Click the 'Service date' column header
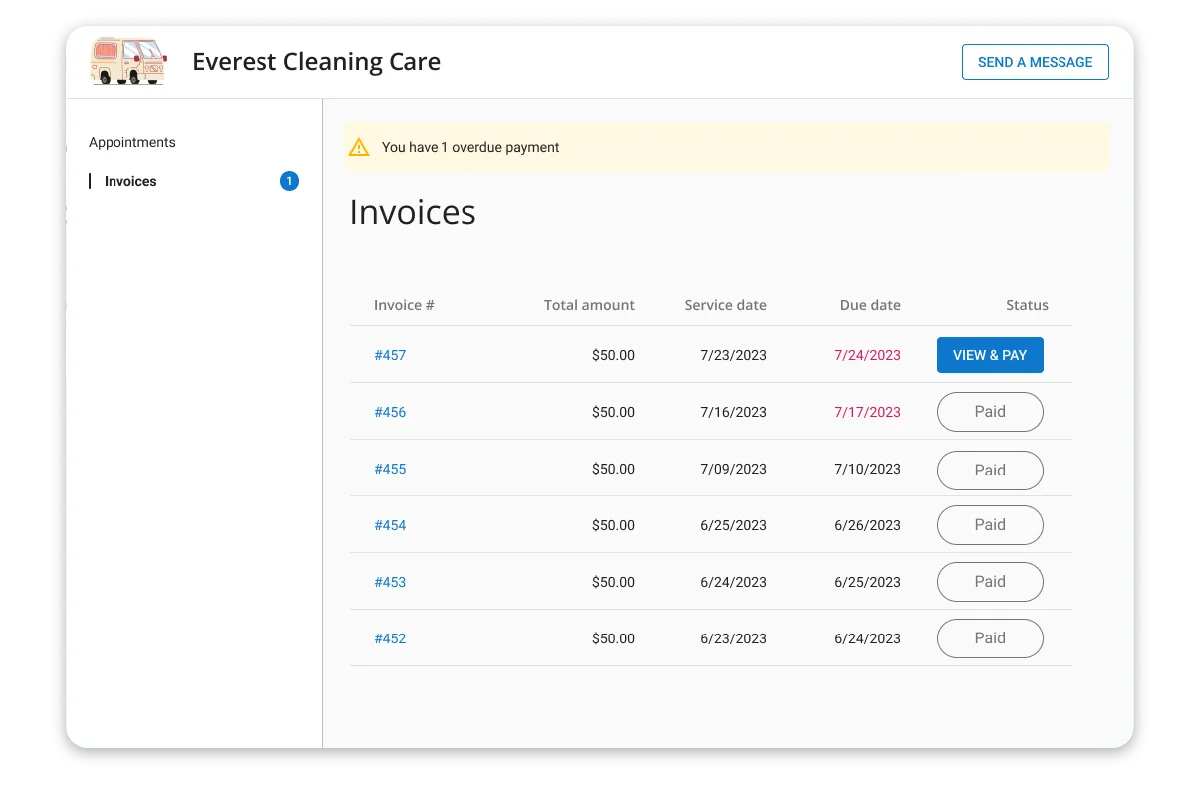The width and height of the screenshot is (1200, 794). point(725,305)
